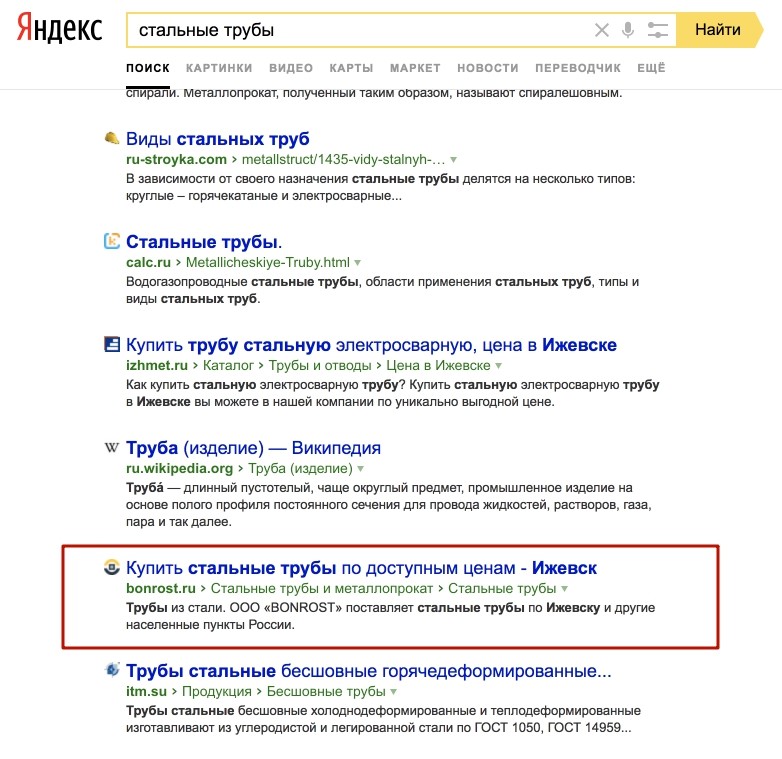782x759 pixels.
Task: Open the Переводчик tab
Action: click(578, 68)
